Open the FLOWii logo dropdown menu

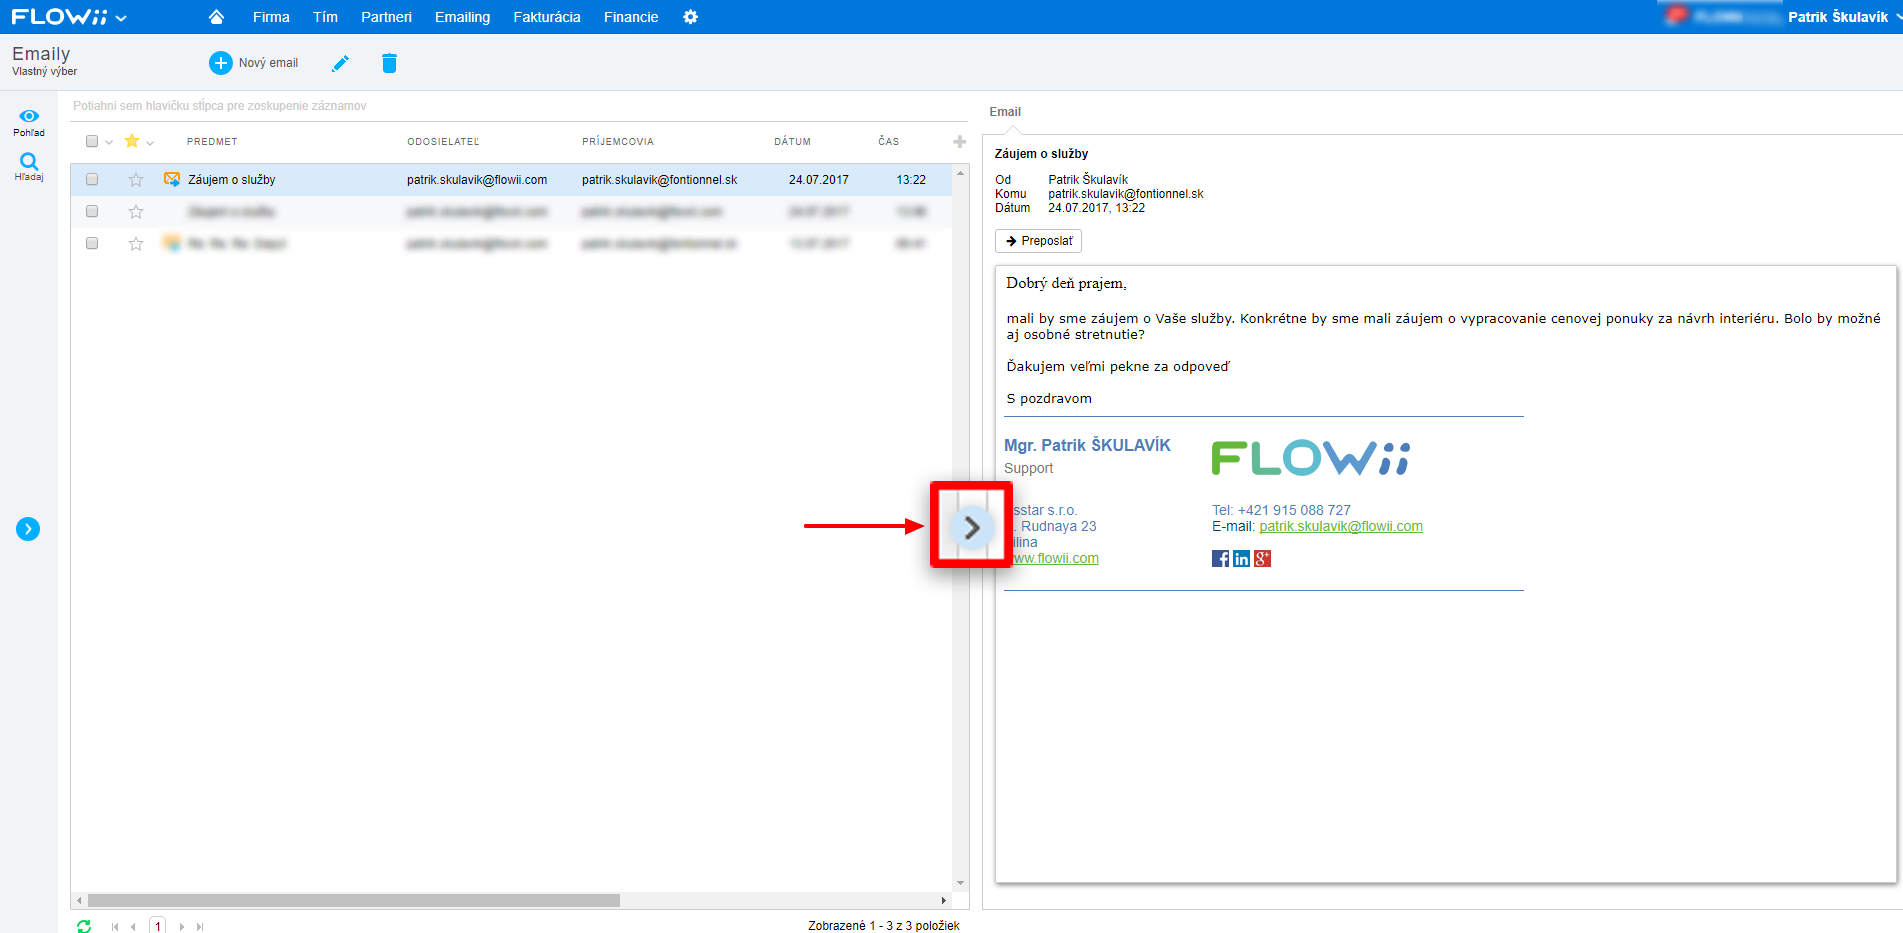(69, 17)
